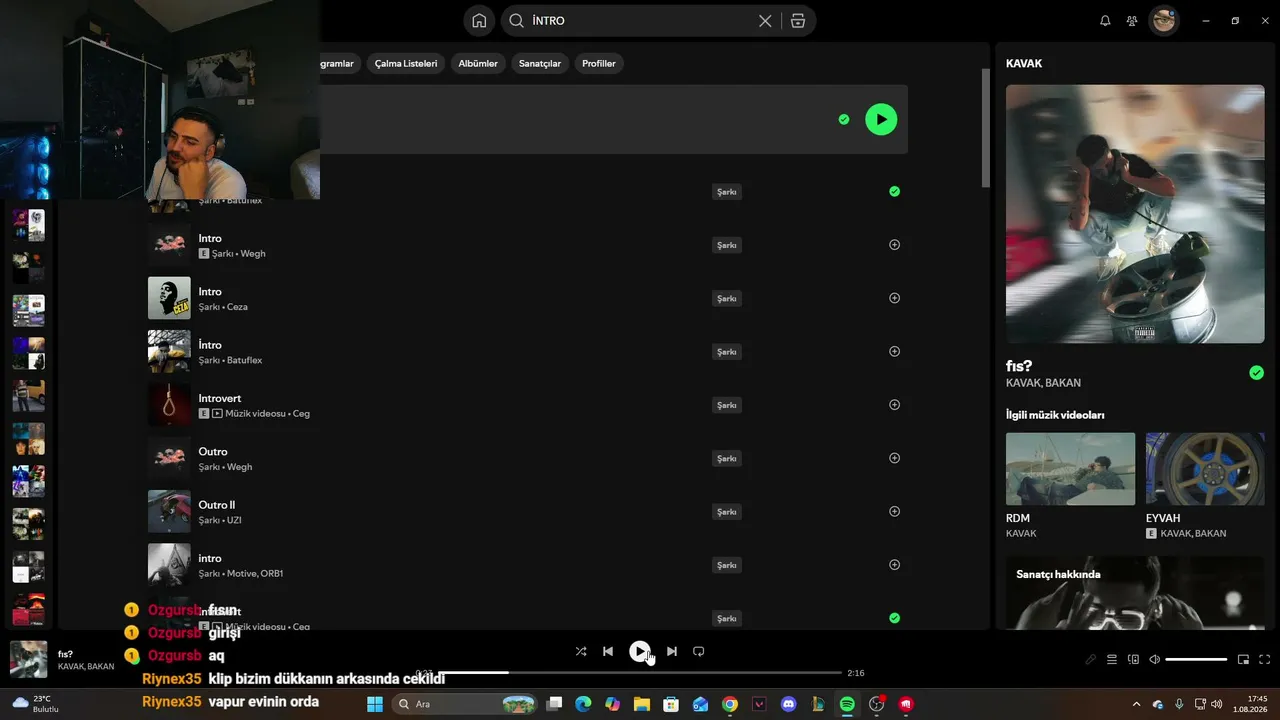Open the connect to a device icon
This screenshot has width=1280, height=720.
(x=1133, y=660)
